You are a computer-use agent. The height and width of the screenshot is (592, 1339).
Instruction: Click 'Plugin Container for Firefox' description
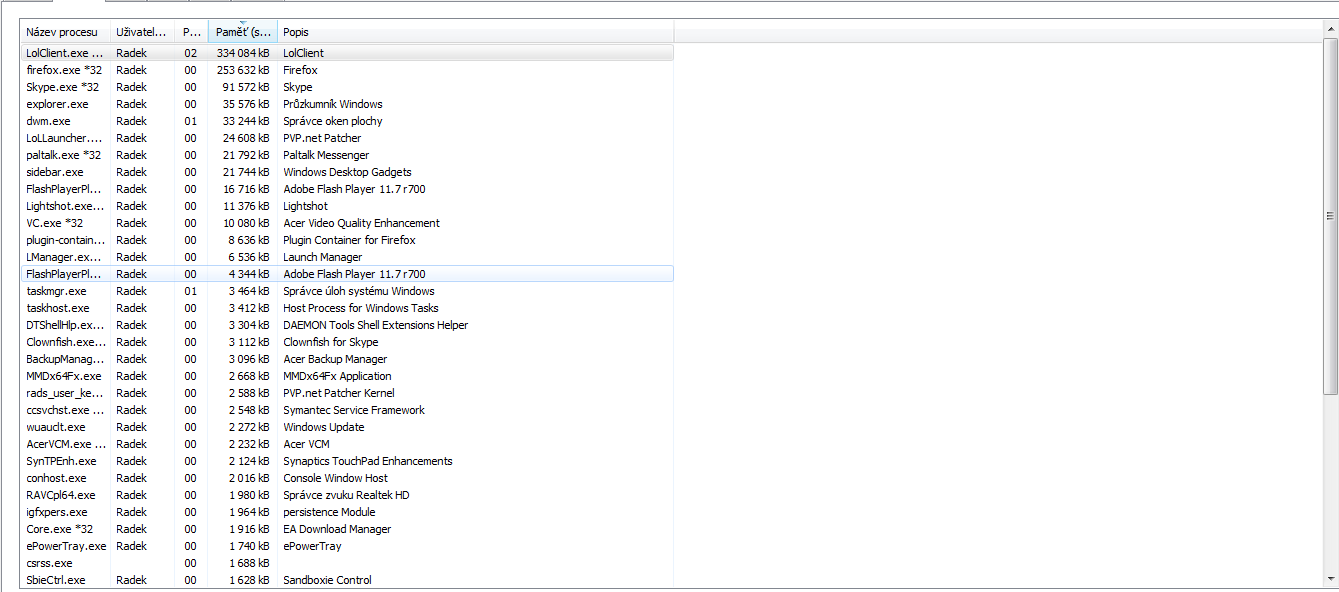349,240
